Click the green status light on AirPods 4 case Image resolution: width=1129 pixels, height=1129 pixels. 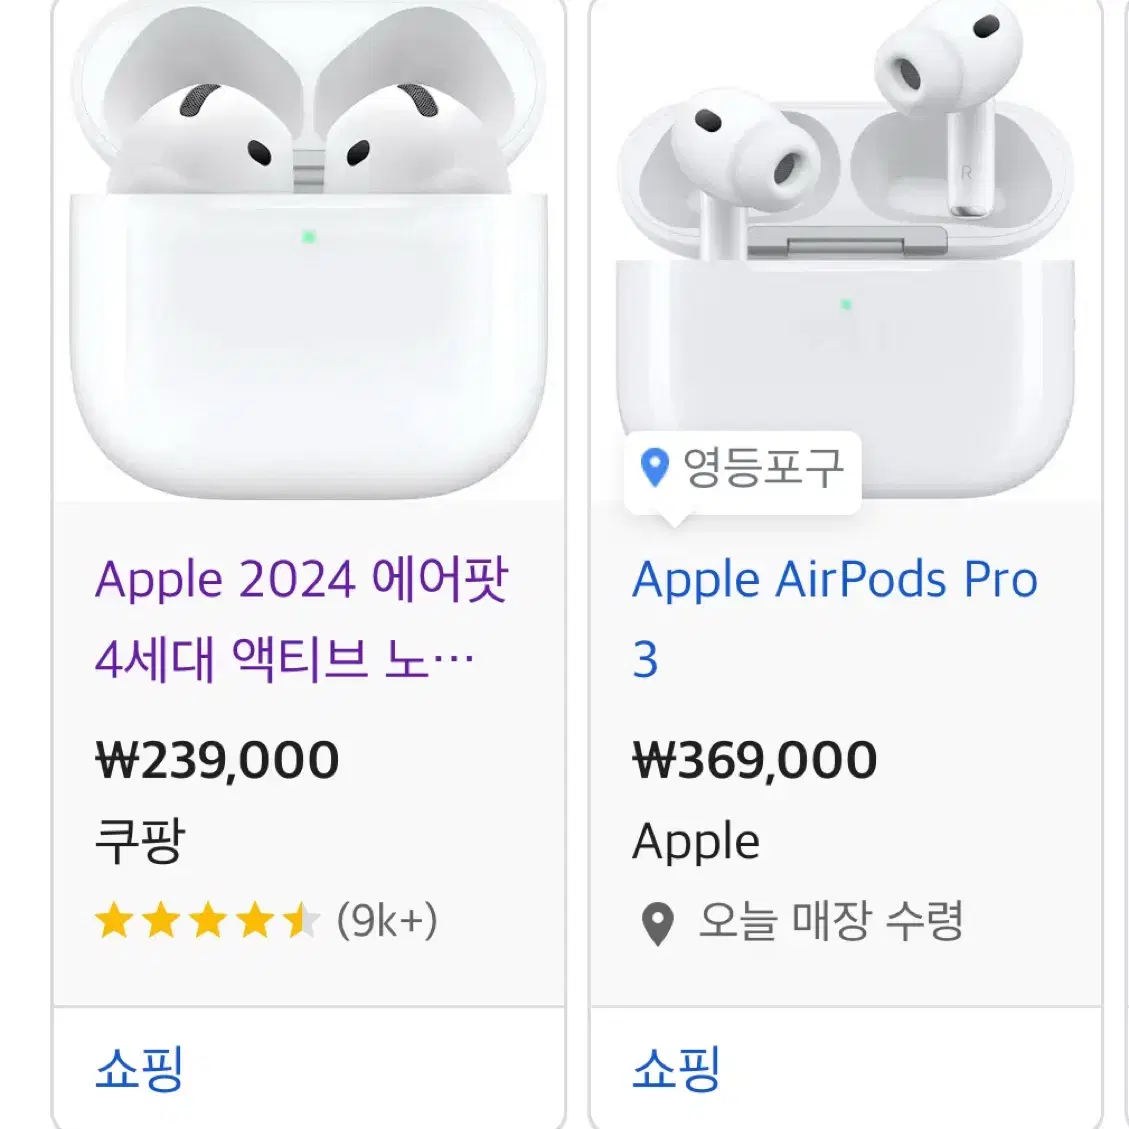(x=306, y=237)
